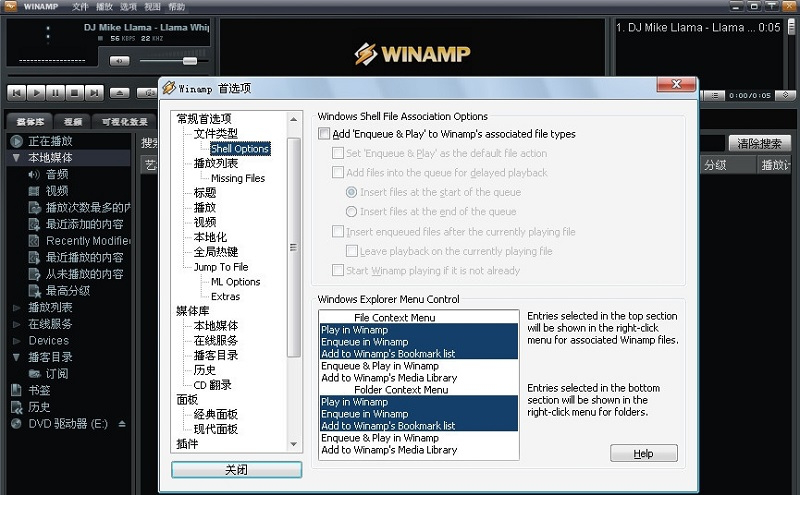Select Insert files at start of queue
Screen dimensions: 800x514
[x=352, y=192]
